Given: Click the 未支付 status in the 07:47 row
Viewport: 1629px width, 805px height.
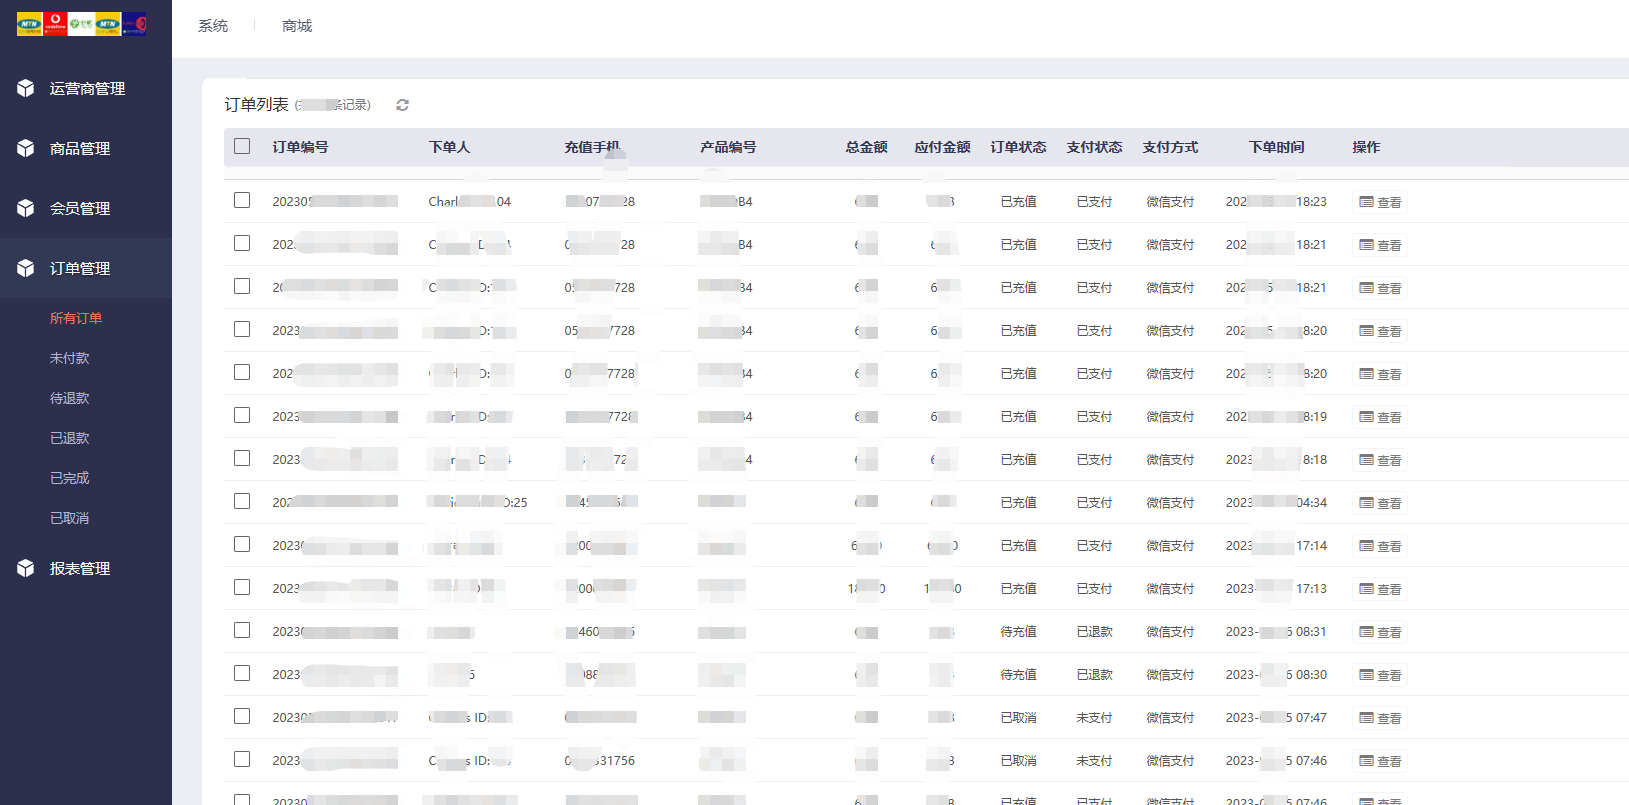Looking at the screenshot, I should pos(1094,718).
